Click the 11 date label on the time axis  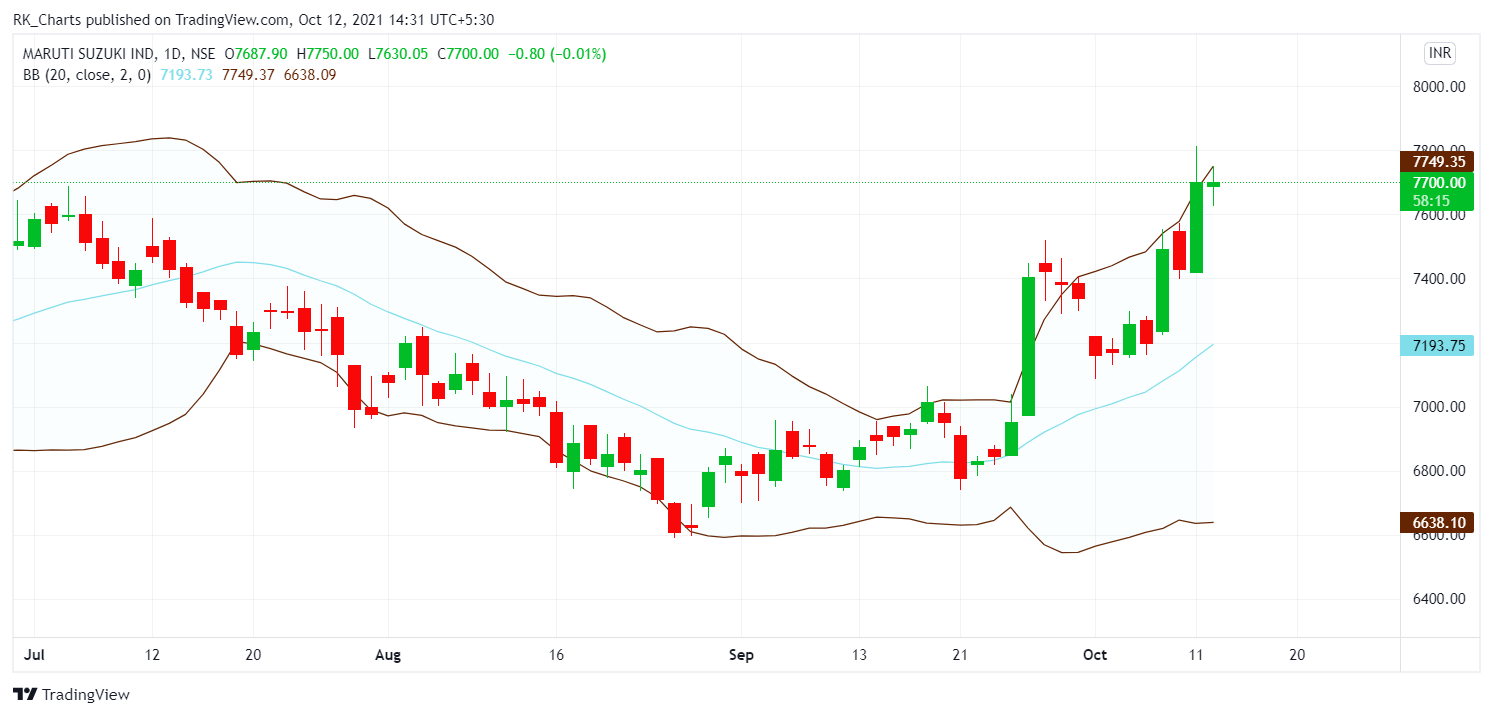(x=1196, y=655)
